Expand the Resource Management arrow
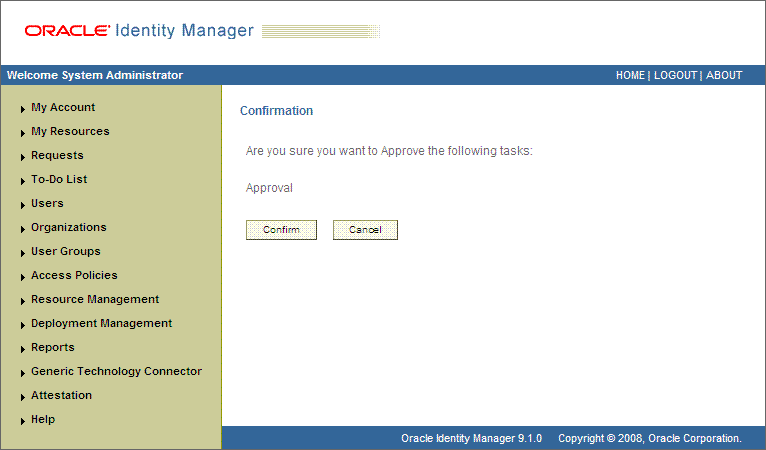The height and width of the screenshot is (450, 766). pos(22,301)
